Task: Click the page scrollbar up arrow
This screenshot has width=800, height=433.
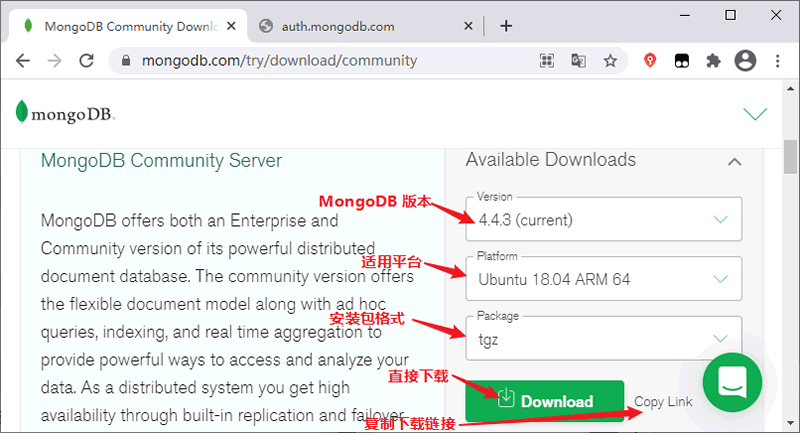Action: pyautogui.click(x=791, y=88)
